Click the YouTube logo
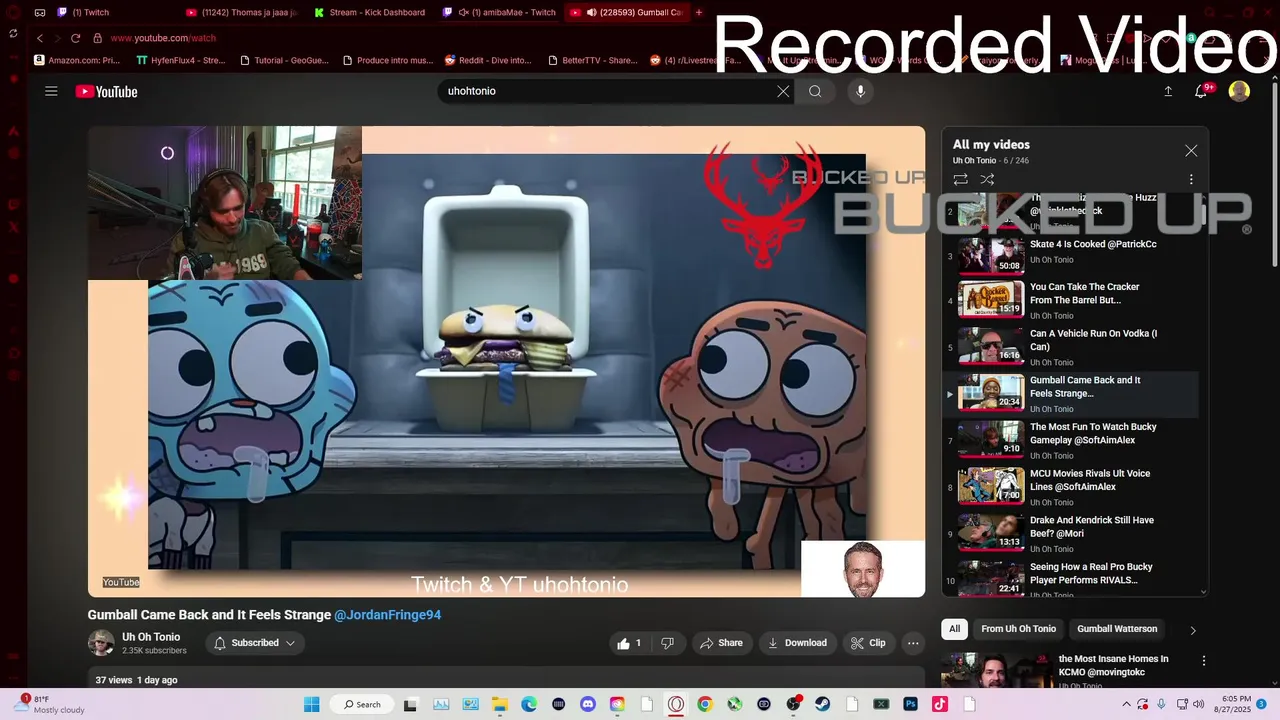Screen dimensions: 1280x720 coord(106,92)
